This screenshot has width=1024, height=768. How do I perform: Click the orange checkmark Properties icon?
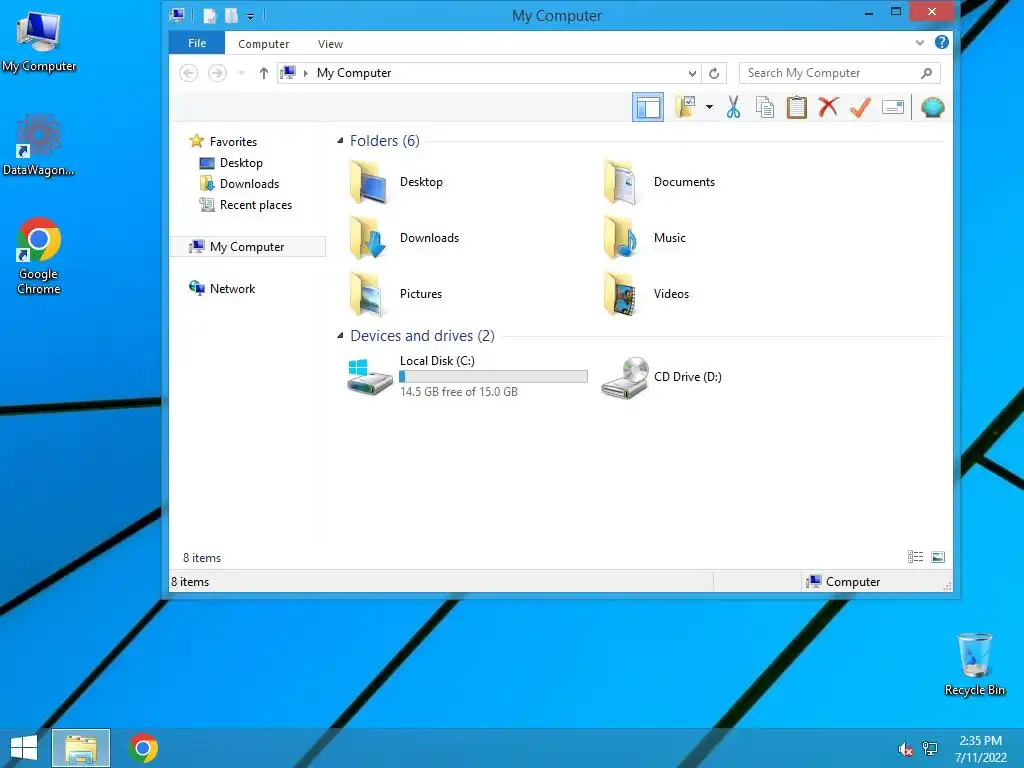click(x=861, y=107)
